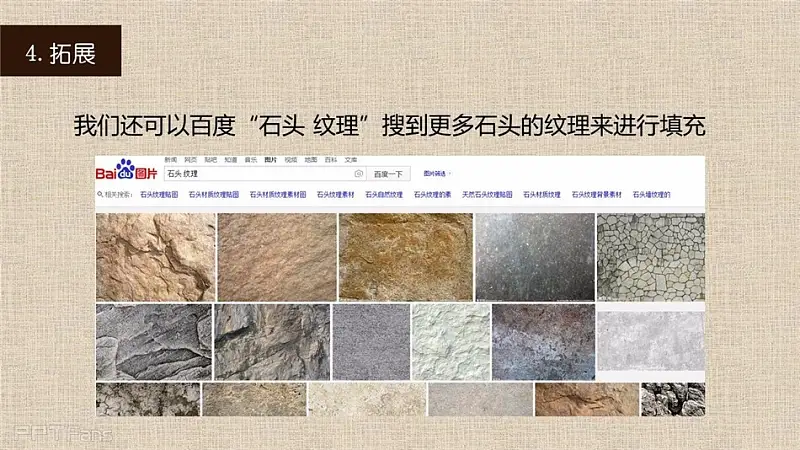The image size is (800, 450).
Task: Open the golden-brown stone thumbnail in top row
Action: (405, 256)
